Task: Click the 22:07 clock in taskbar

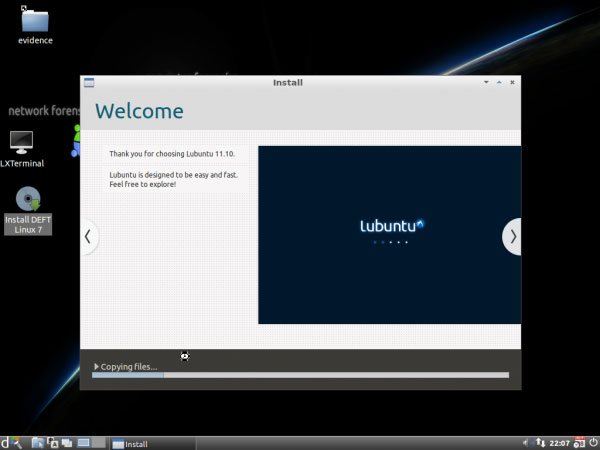Action: pyautogui.click(x=559, y=443)
